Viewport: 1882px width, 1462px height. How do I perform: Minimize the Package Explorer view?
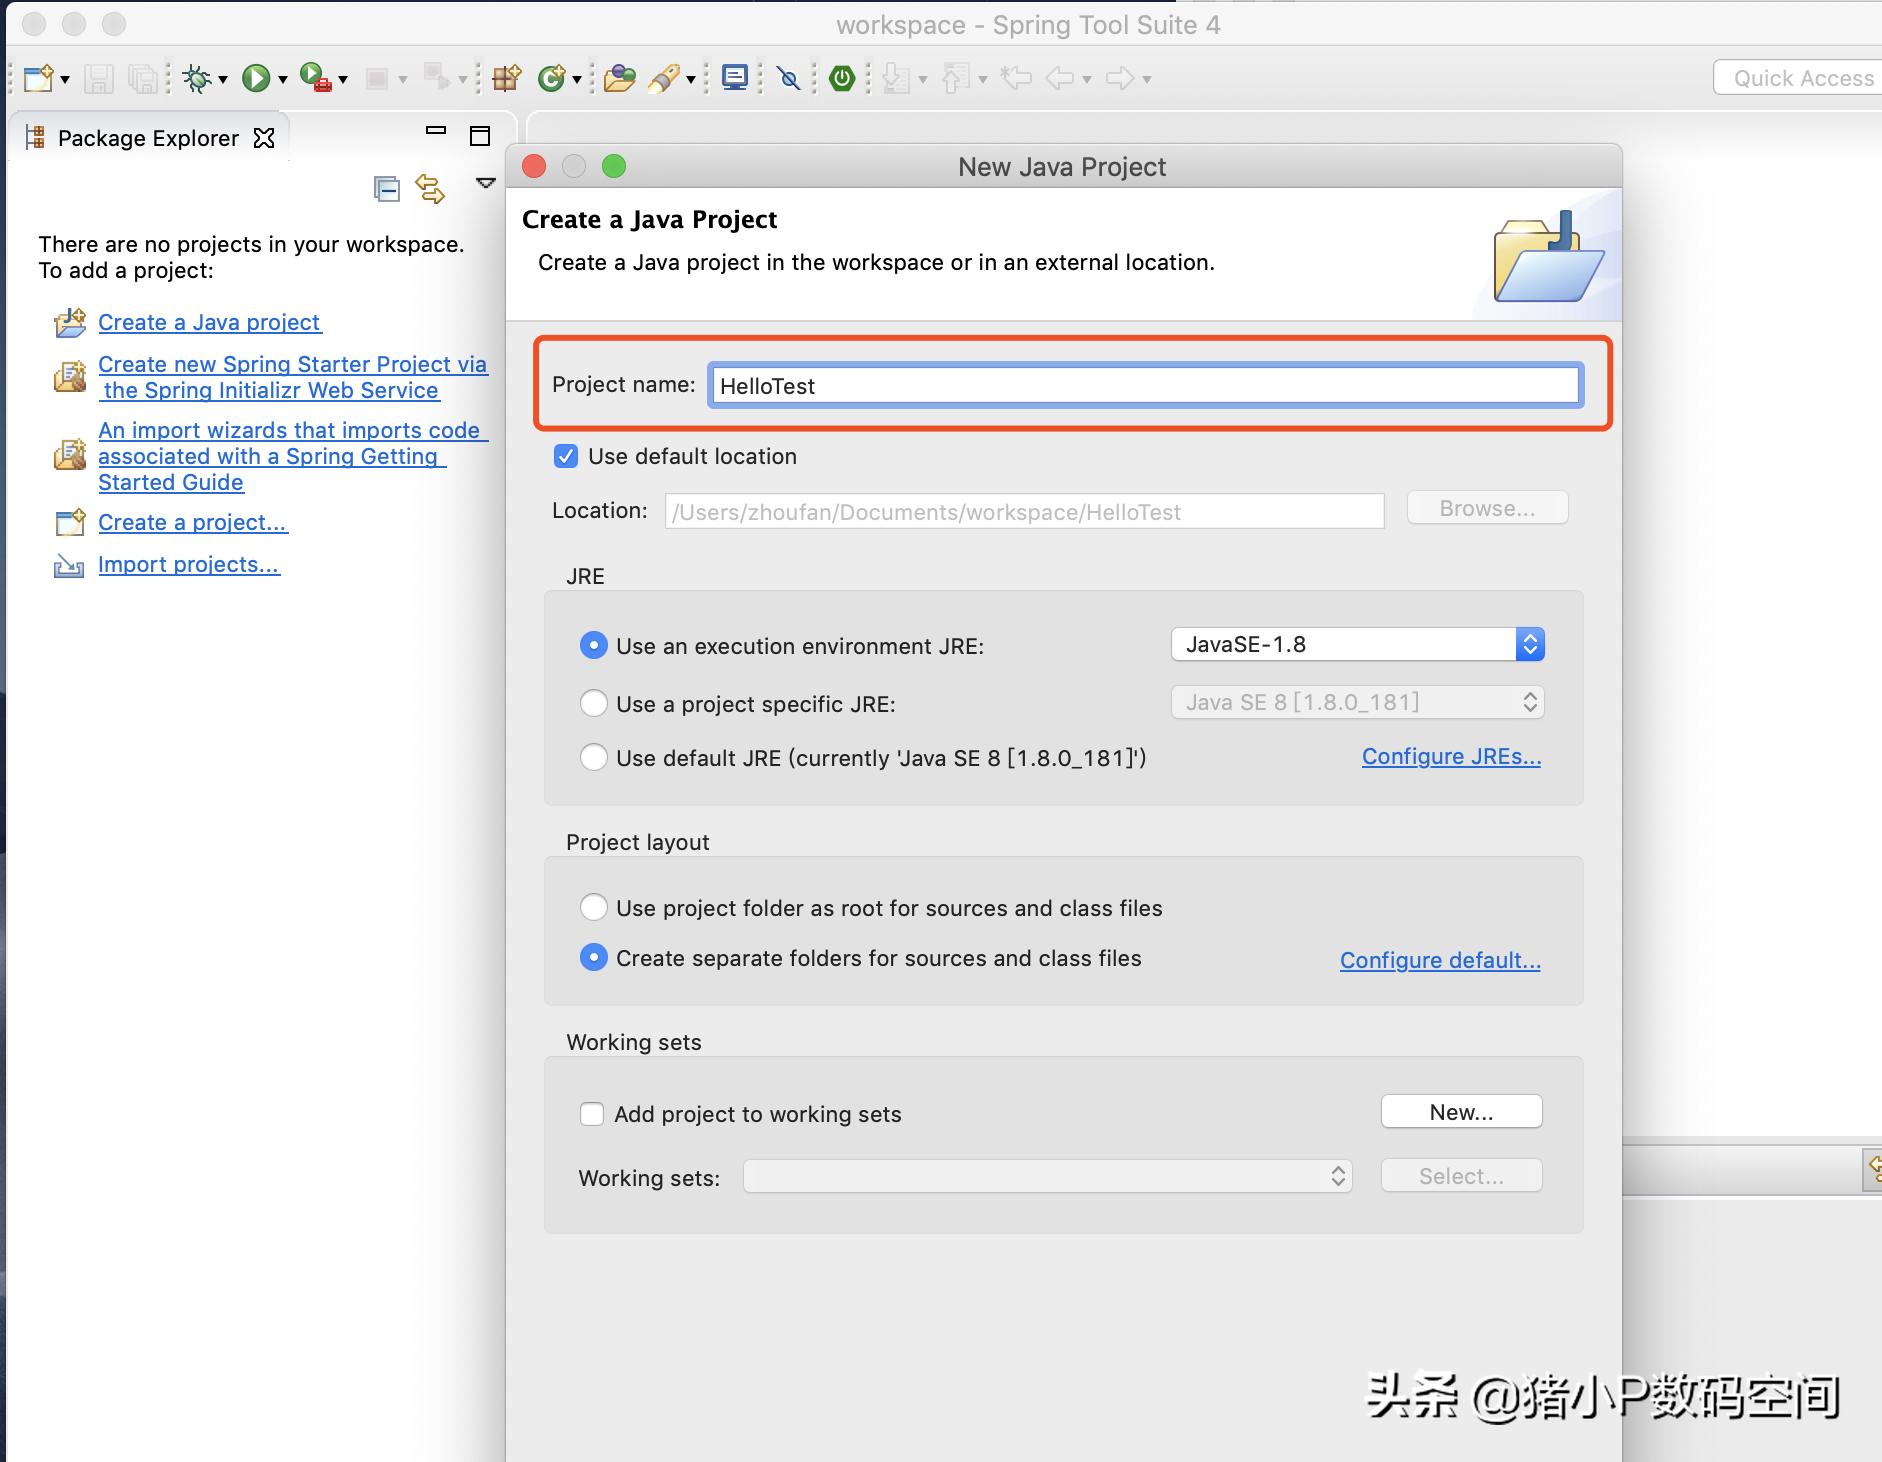tap(436, 130)
